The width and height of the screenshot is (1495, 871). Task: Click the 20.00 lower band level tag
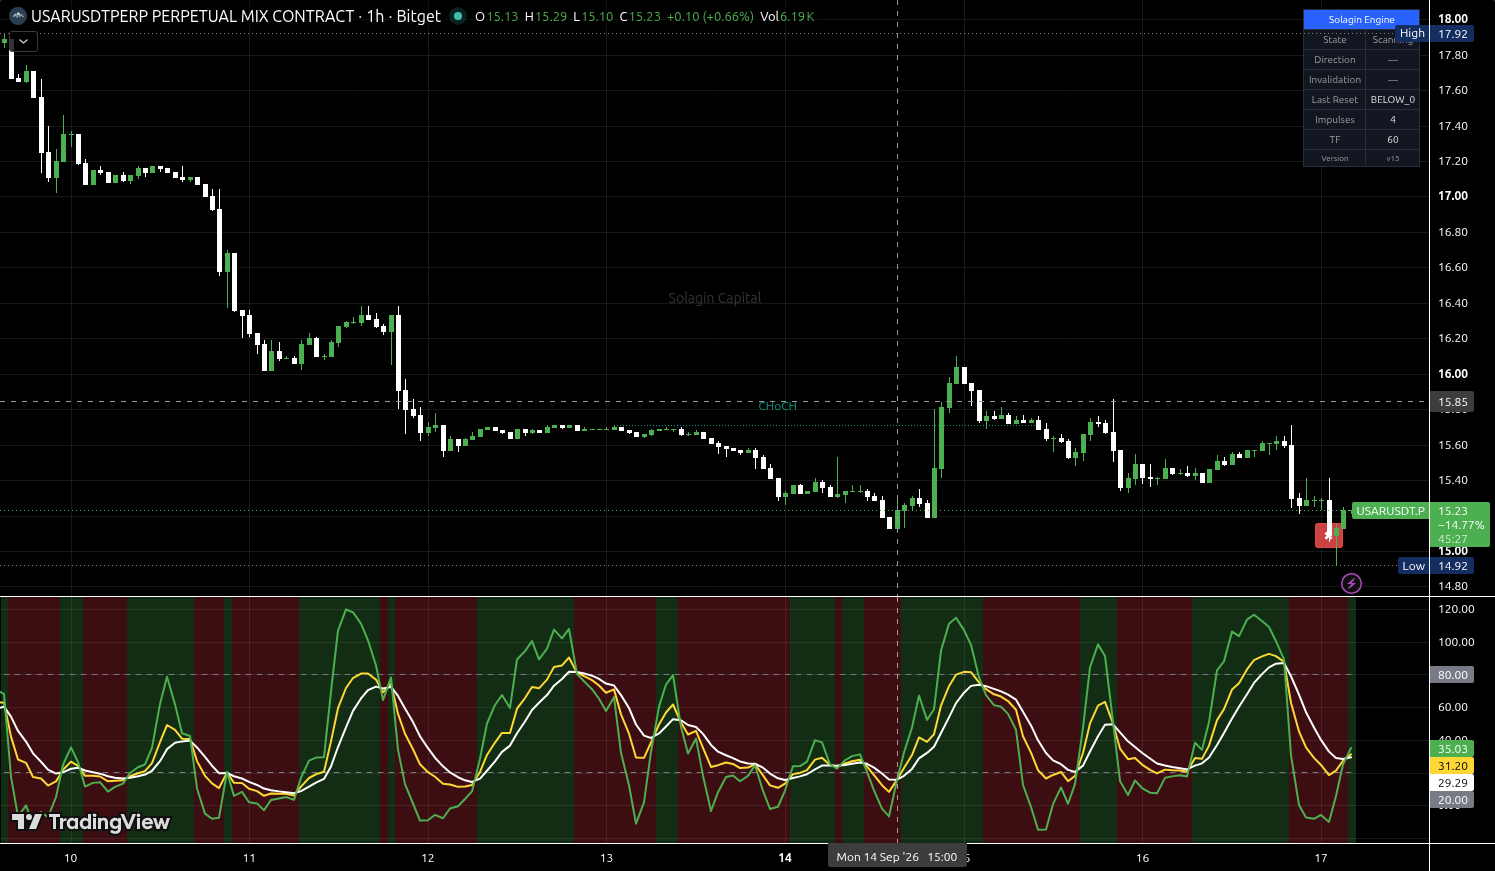(x=1452, y=800)
